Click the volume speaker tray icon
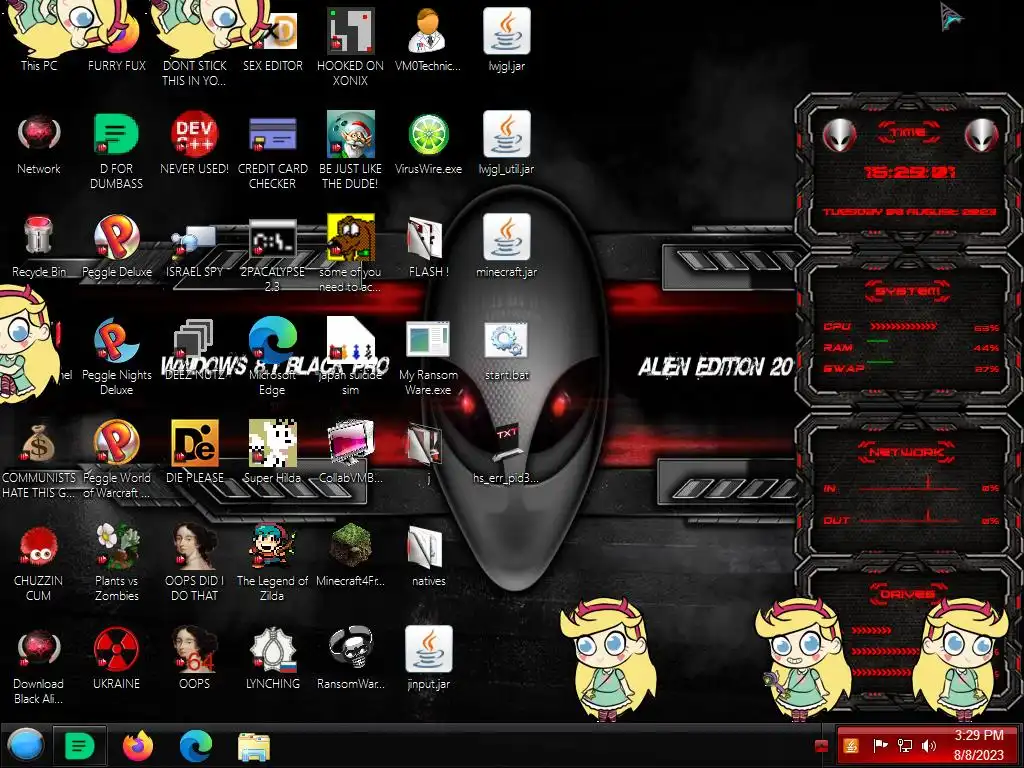This screenshot has width=1024, height=768. coord(929,745)
